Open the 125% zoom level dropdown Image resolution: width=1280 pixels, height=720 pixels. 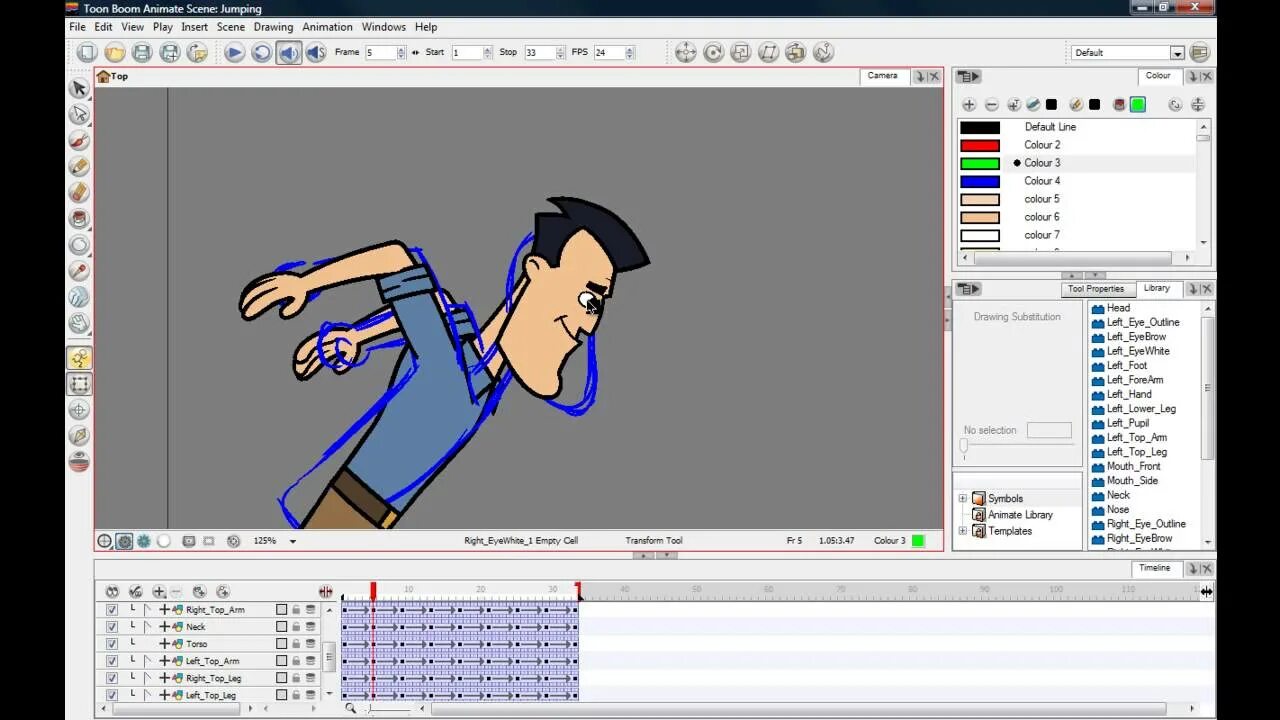[x=291, y=540]
